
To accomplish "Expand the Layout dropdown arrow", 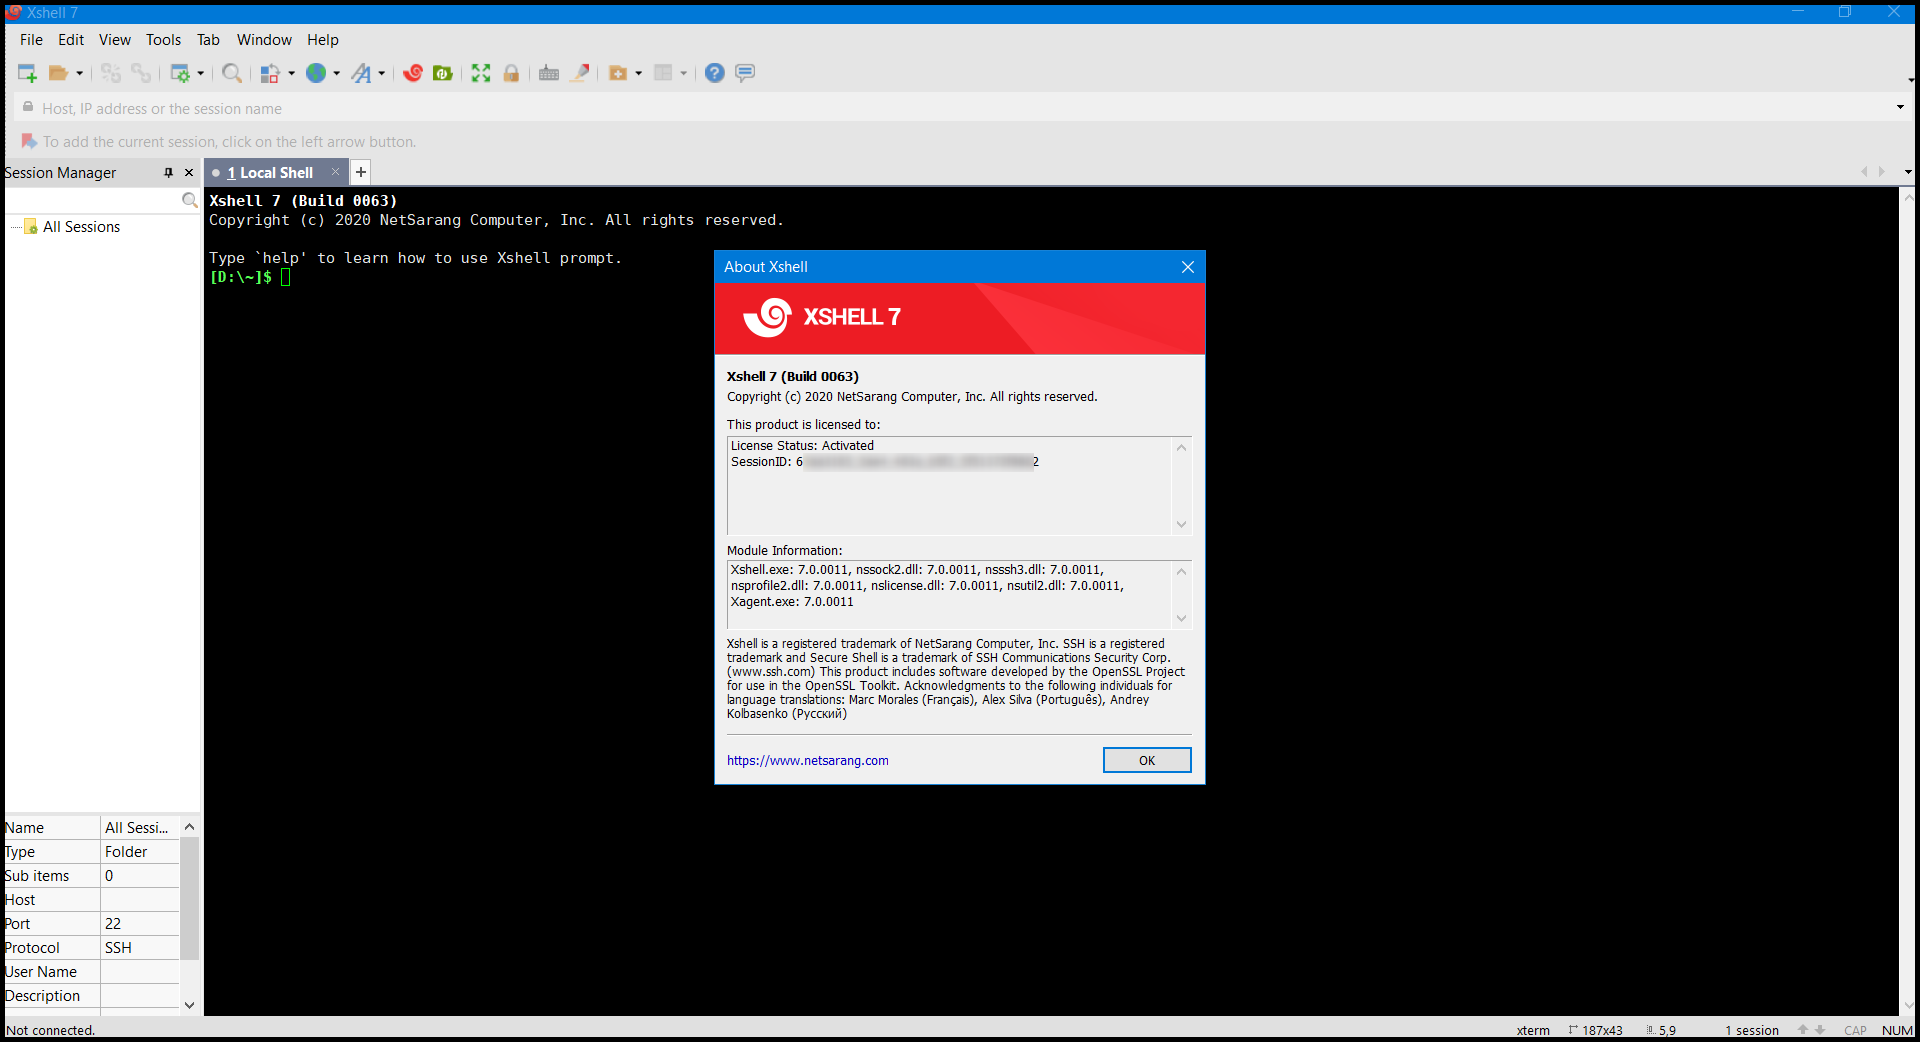I will pyautogui.click(x=684, y=73).
